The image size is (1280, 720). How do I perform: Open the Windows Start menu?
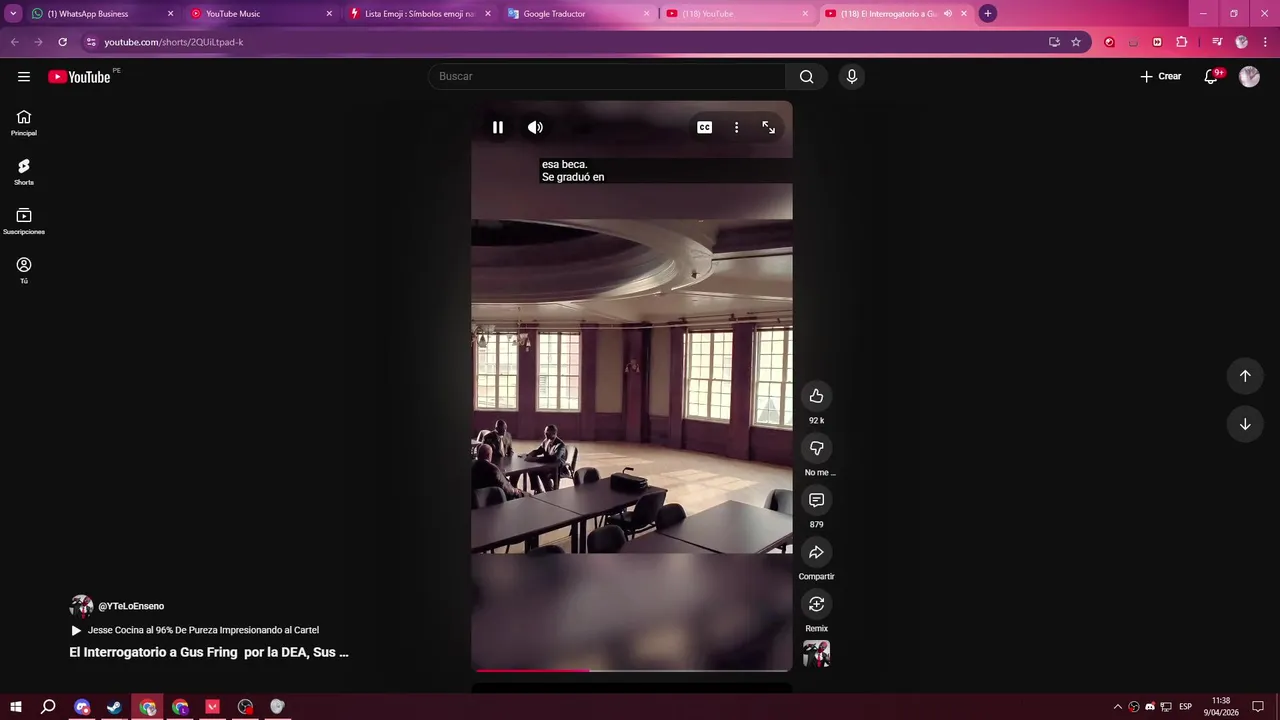coord(16,707)
